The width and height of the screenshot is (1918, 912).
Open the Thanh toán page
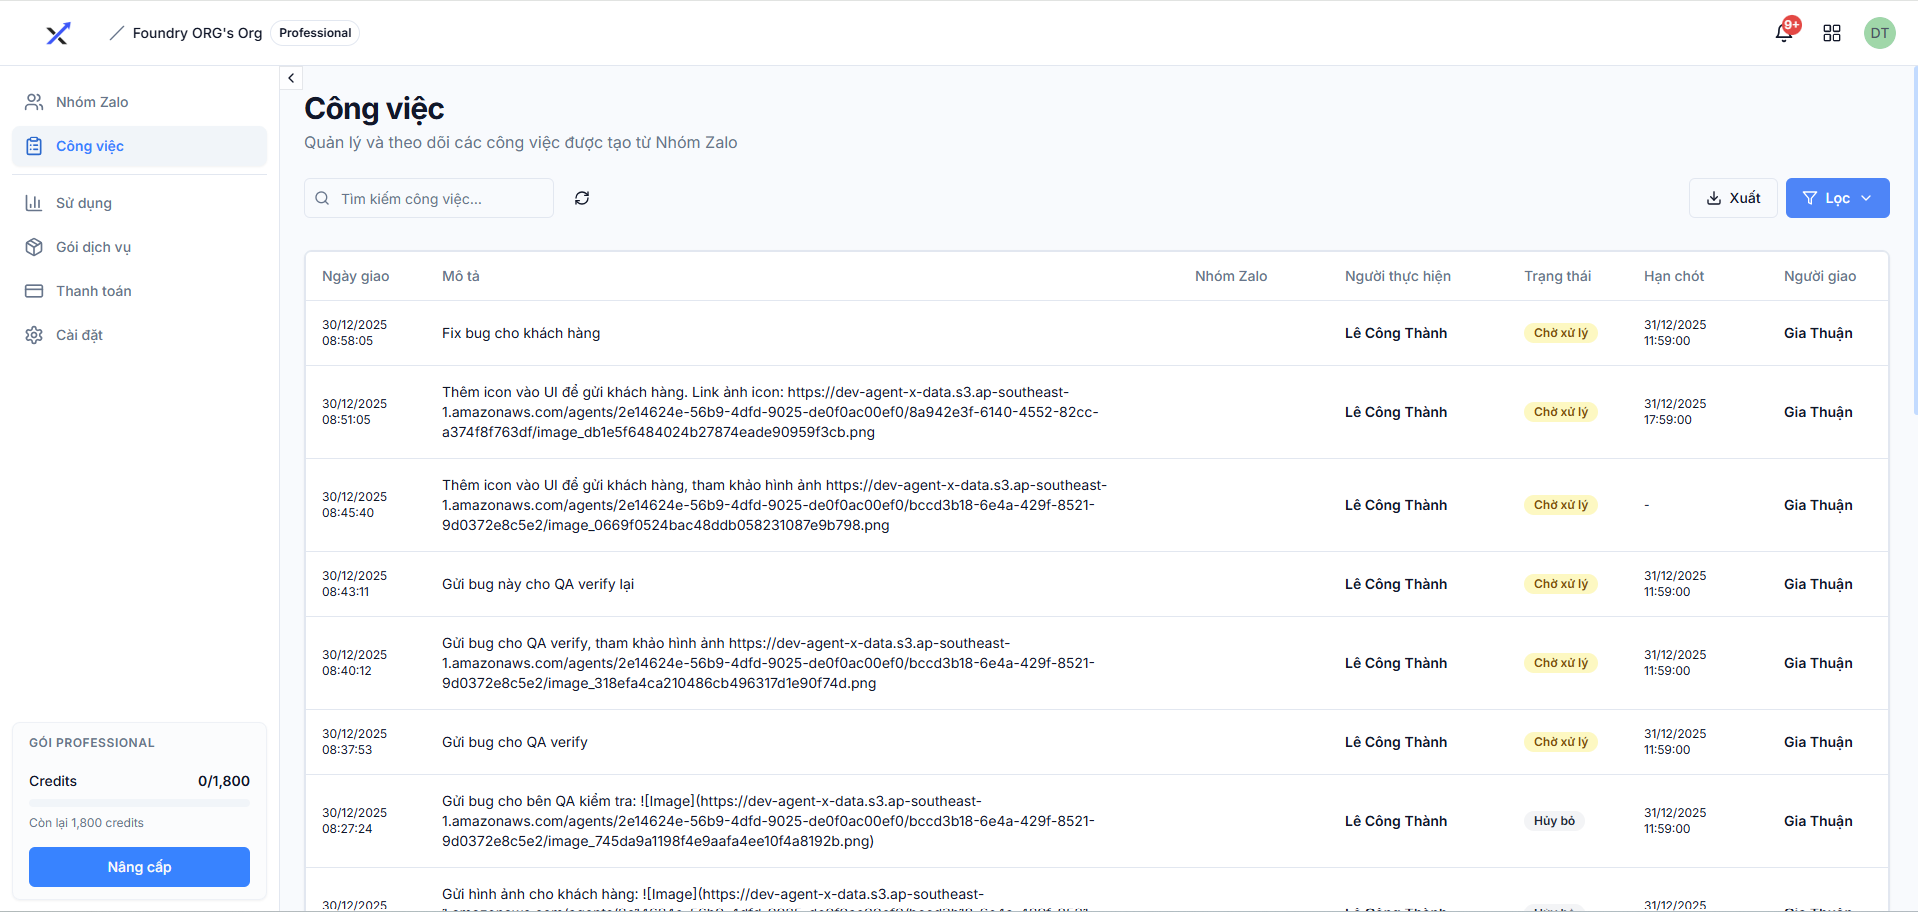(x=139, y=291)
